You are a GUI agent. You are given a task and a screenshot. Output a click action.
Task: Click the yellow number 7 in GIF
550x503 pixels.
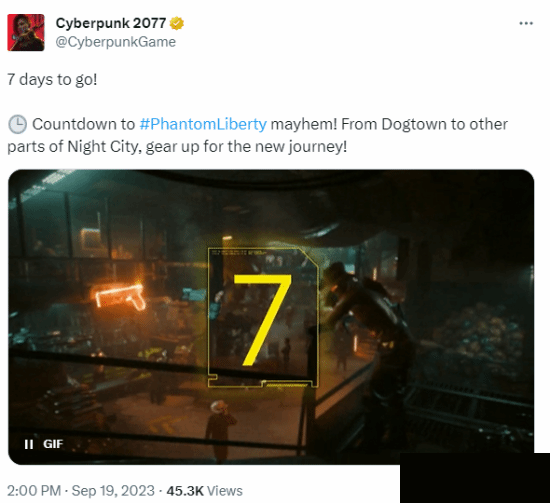pos(262,320)
